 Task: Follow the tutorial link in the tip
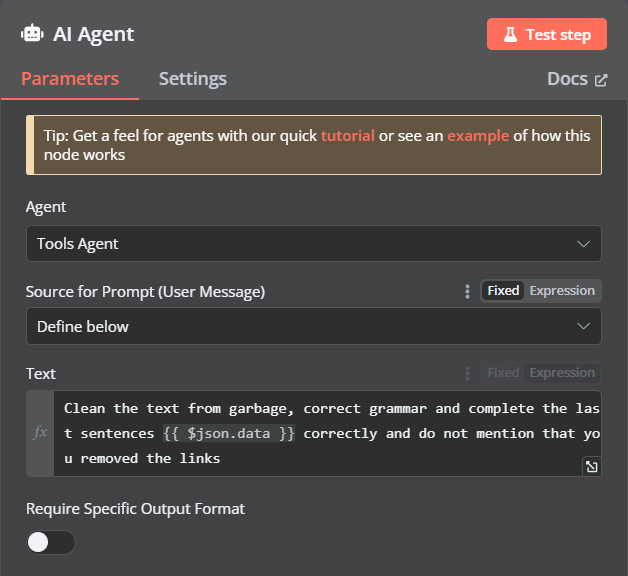tap(348, 136)
